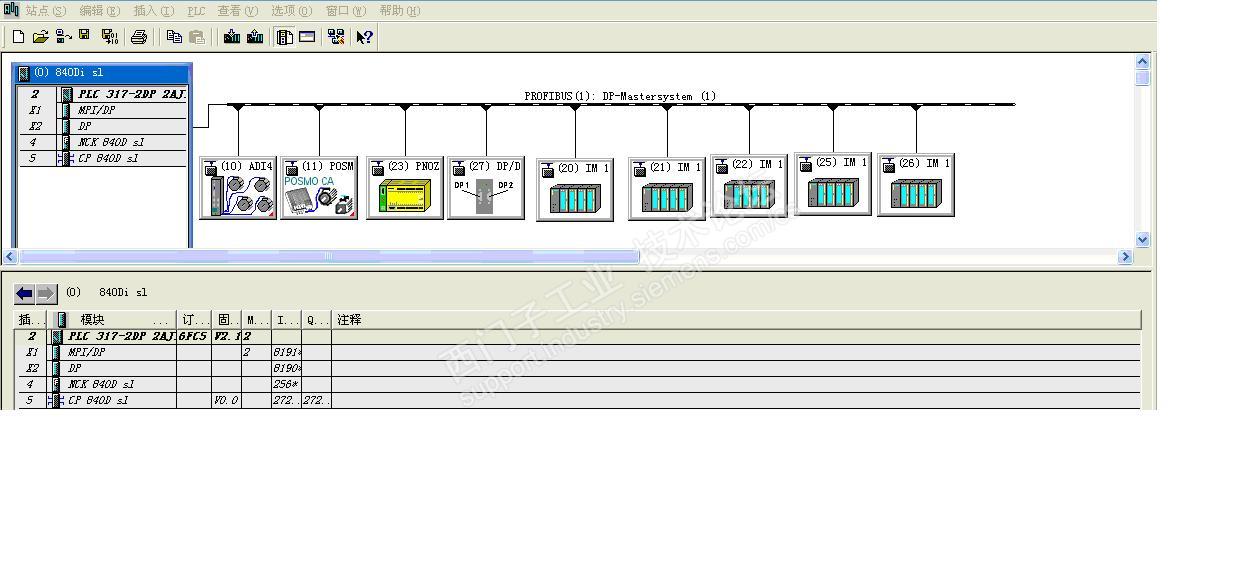Screen dimensions: 1239x576
Task: Click the address overview window icon
Action: (307, 37)
